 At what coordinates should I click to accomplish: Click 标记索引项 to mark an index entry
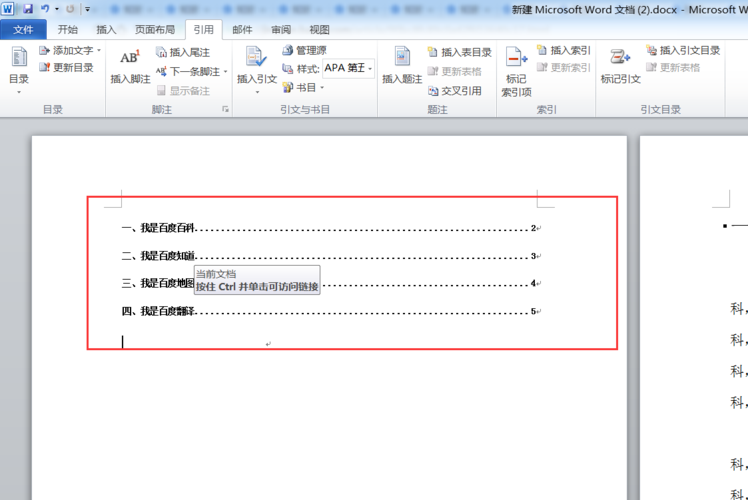click(516, 72)
